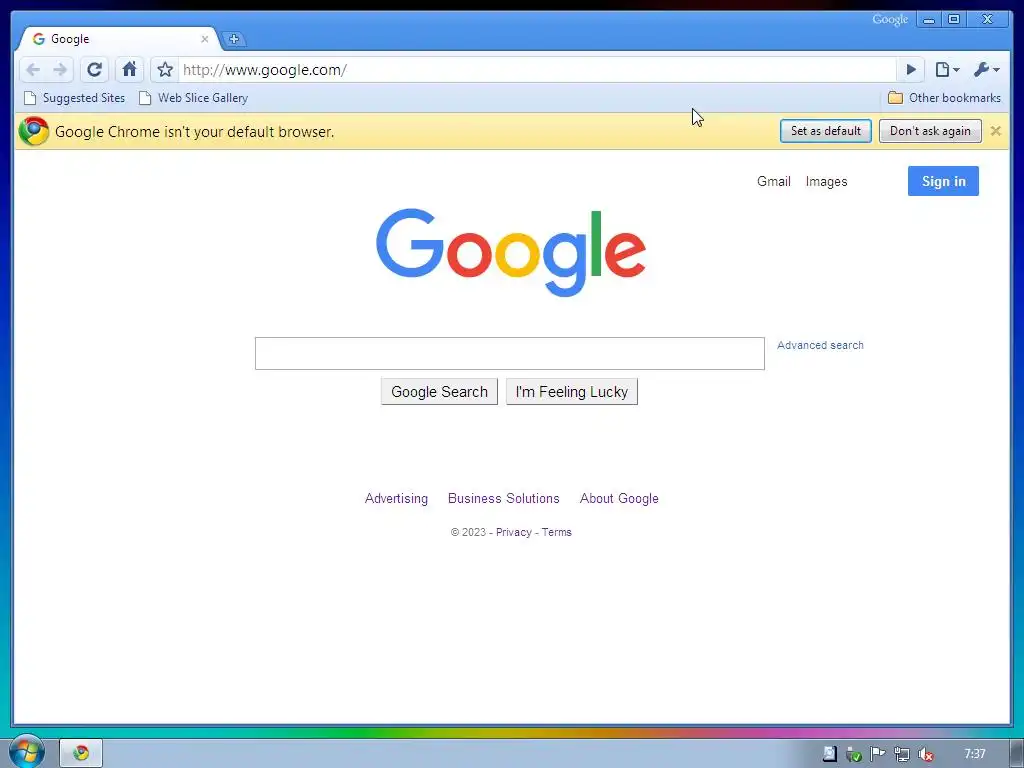
Task: Click the Show desktop strip
Action: pos(1017,754)
